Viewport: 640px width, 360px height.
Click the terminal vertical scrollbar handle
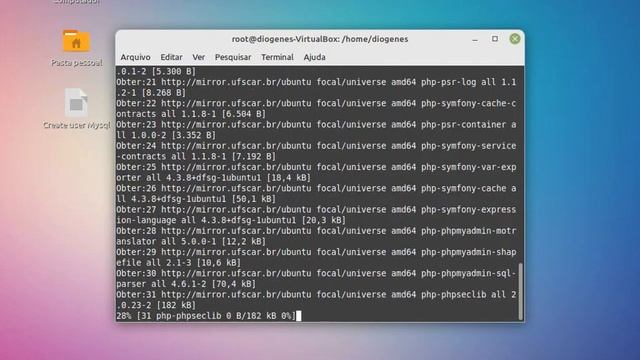point(520,291)
